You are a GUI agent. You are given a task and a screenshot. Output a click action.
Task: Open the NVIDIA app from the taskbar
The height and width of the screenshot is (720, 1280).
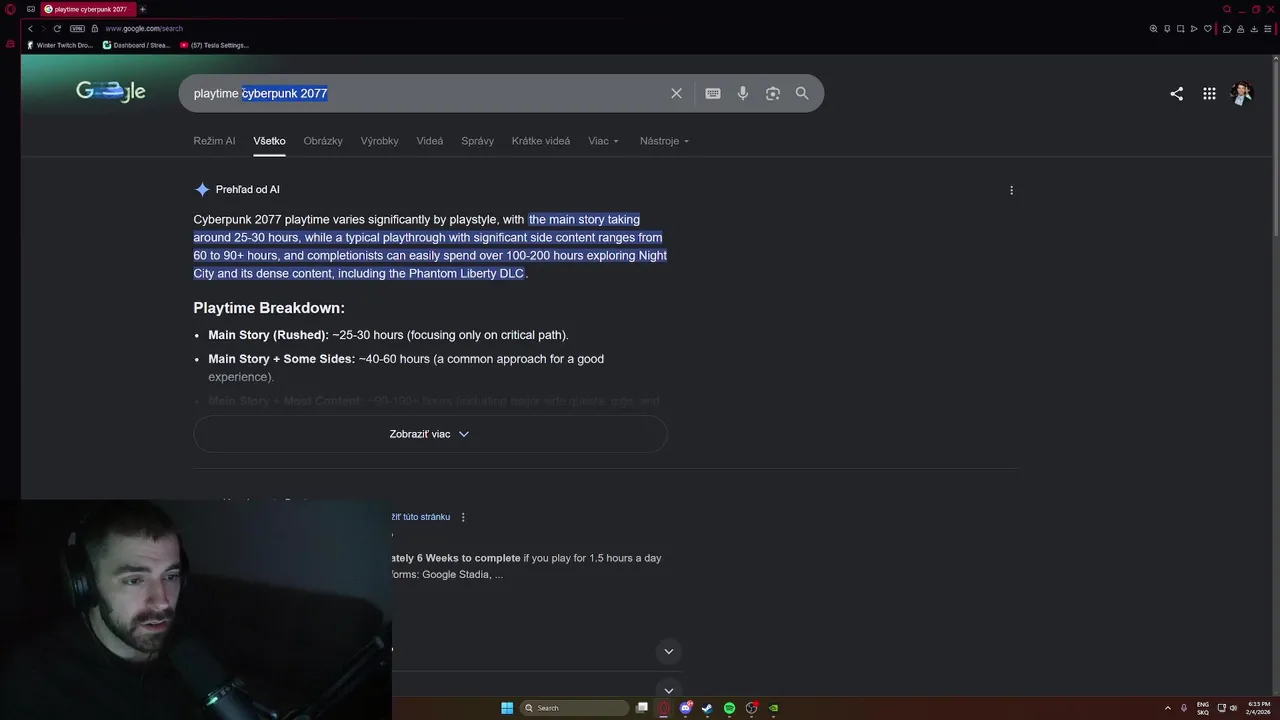[773, 708]
